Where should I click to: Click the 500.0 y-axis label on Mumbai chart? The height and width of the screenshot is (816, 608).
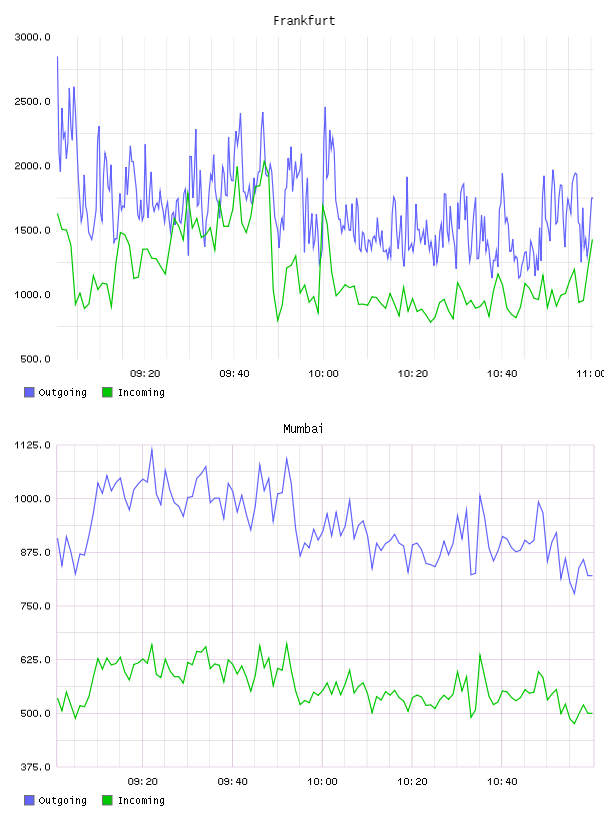pos(35,713)
